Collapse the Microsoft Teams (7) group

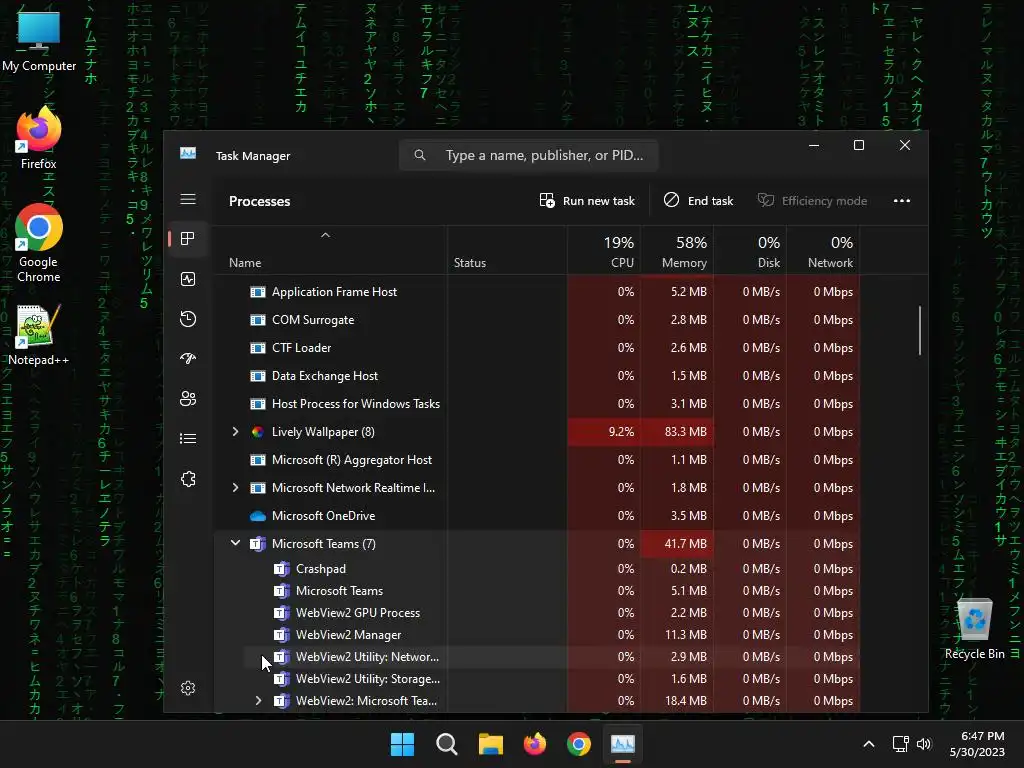point(235,543)
